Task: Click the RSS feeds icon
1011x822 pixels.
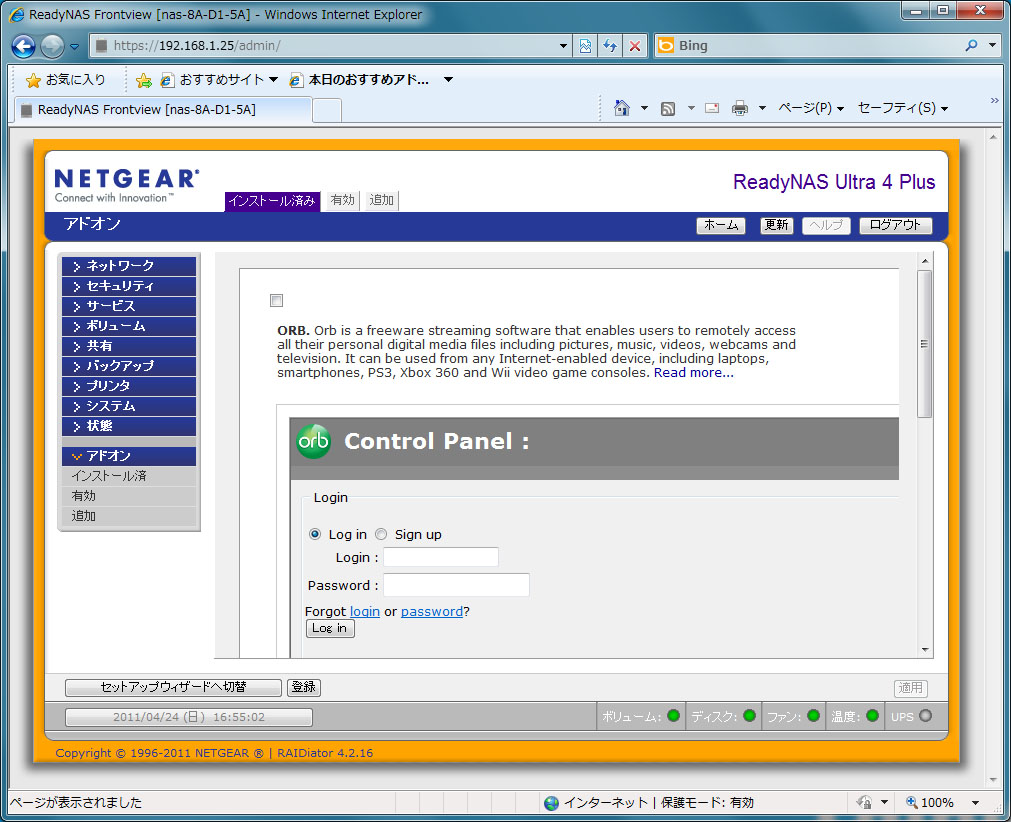Action: 668,108
